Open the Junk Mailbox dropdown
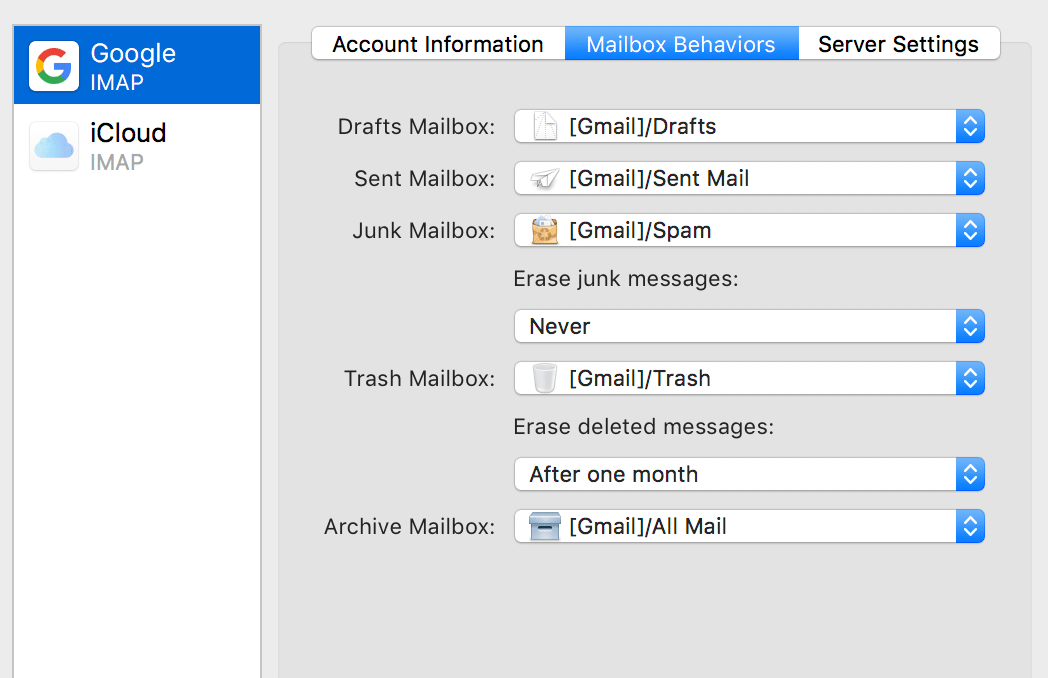 (x=748, y=230)
